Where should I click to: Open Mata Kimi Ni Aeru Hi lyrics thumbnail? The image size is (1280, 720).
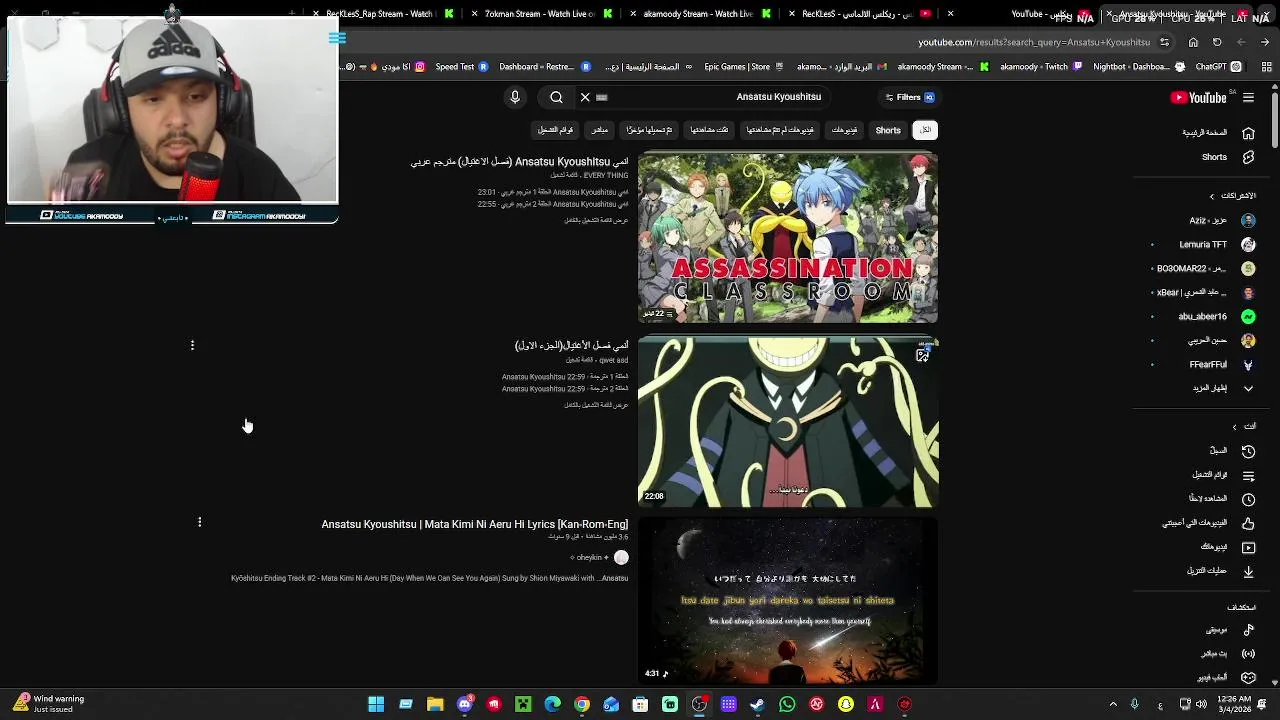788,600
